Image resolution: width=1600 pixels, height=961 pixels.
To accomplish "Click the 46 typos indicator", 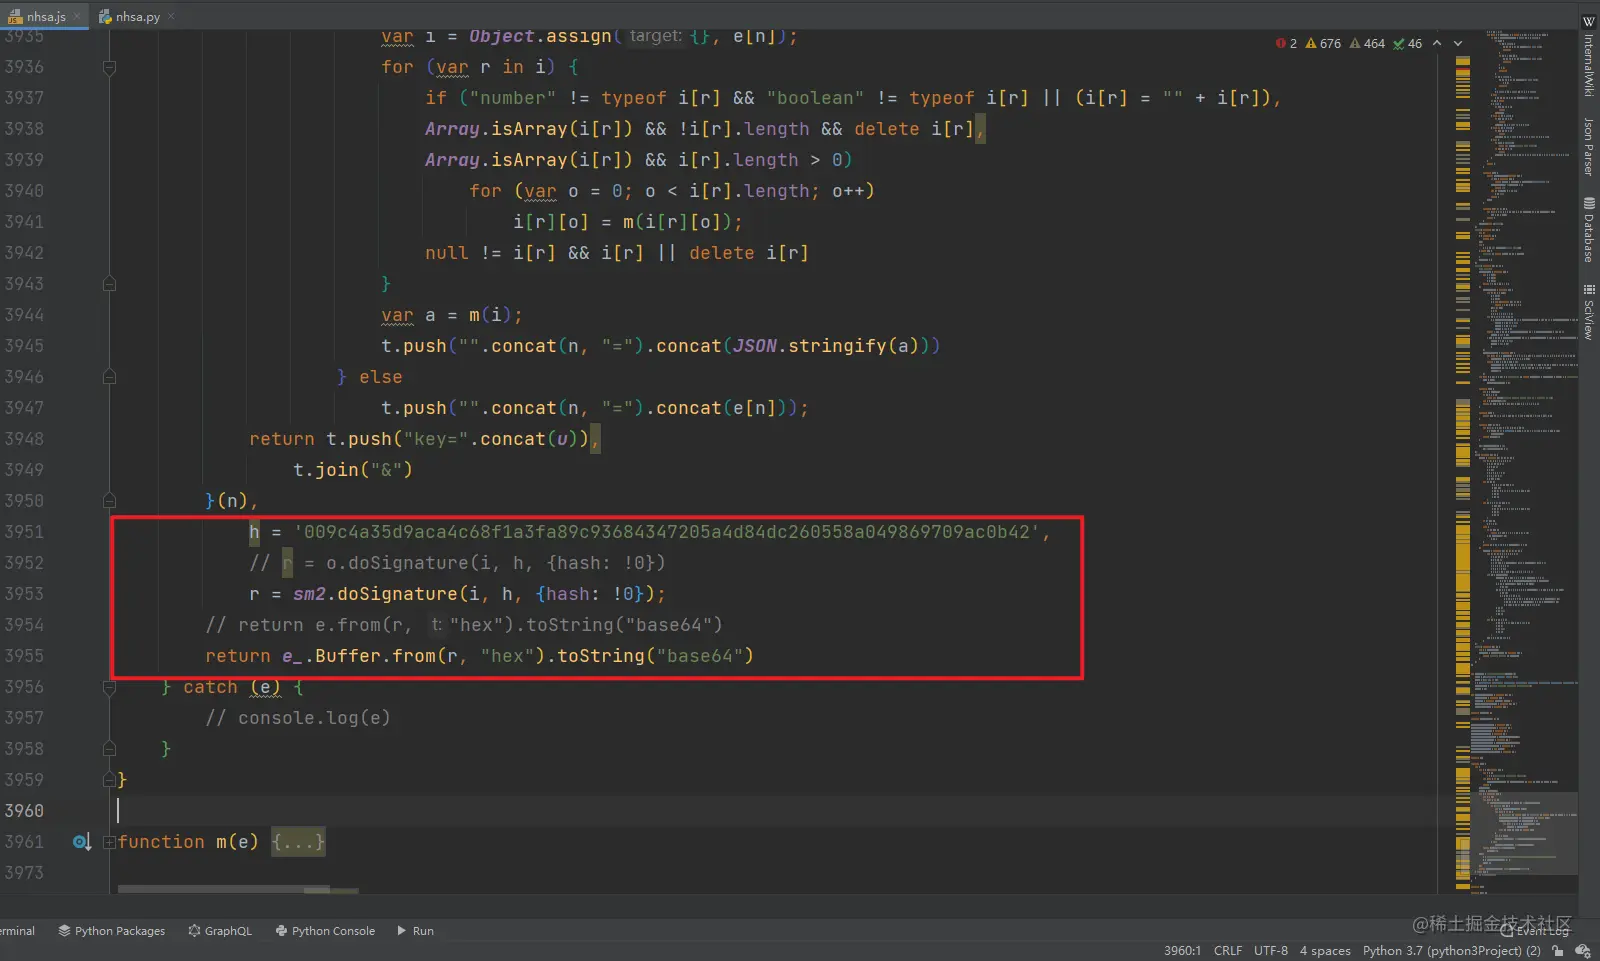I will click(1407, 43).
